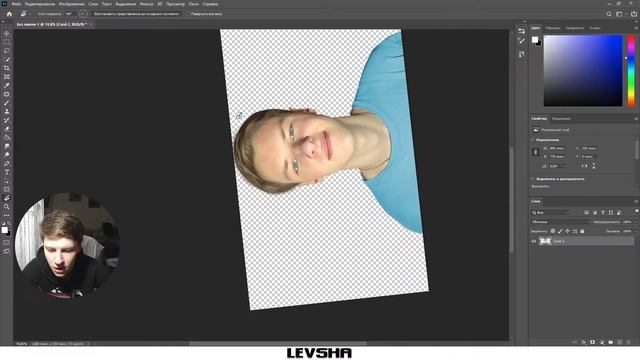Select the Pen tool
The width and height of the screenshot is (640, 360).
[7, 164]
